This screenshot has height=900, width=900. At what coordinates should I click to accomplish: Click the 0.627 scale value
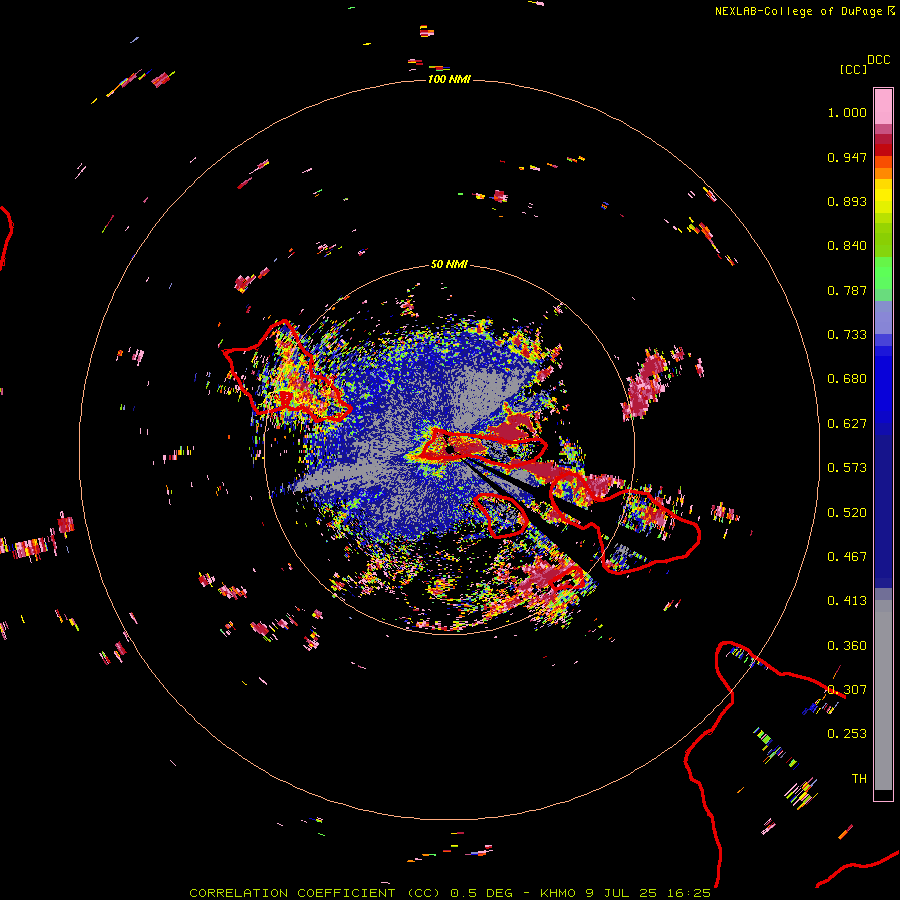tap(847, 424)
